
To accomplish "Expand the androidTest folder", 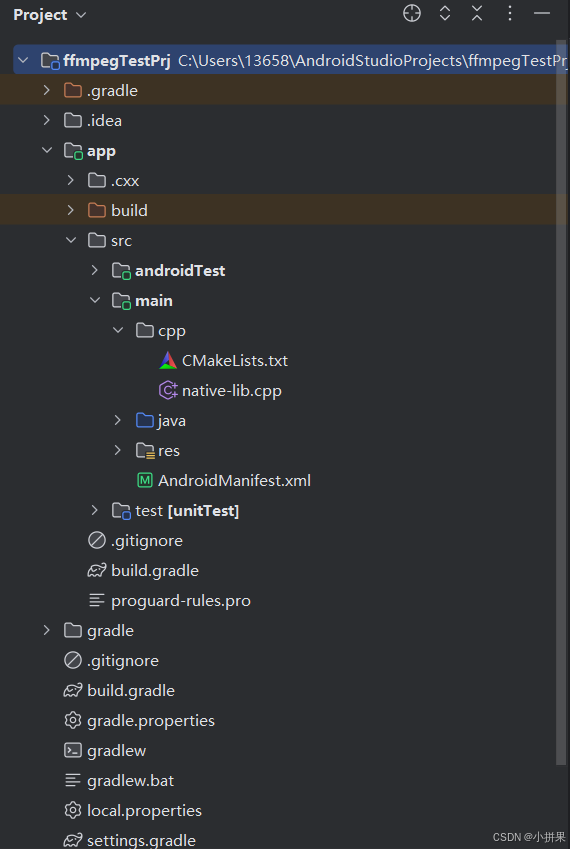I will 94,270.
